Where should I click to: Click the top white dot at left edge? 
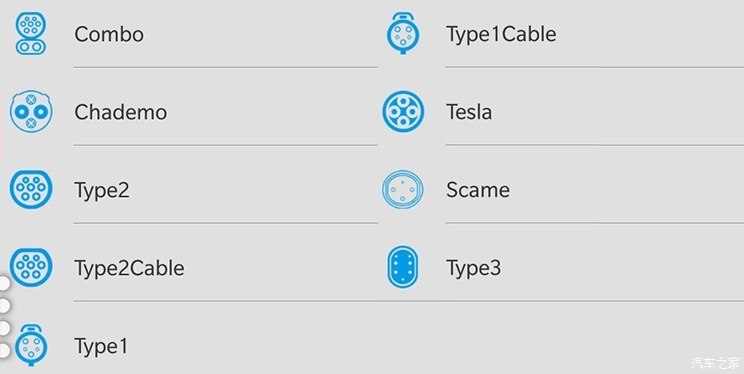[4, 284]
